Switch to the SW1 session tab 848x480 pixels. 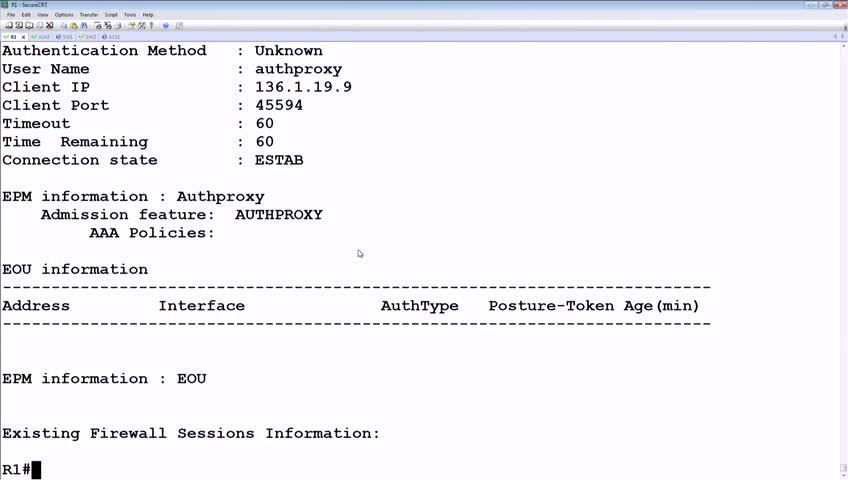pos(64,37)
